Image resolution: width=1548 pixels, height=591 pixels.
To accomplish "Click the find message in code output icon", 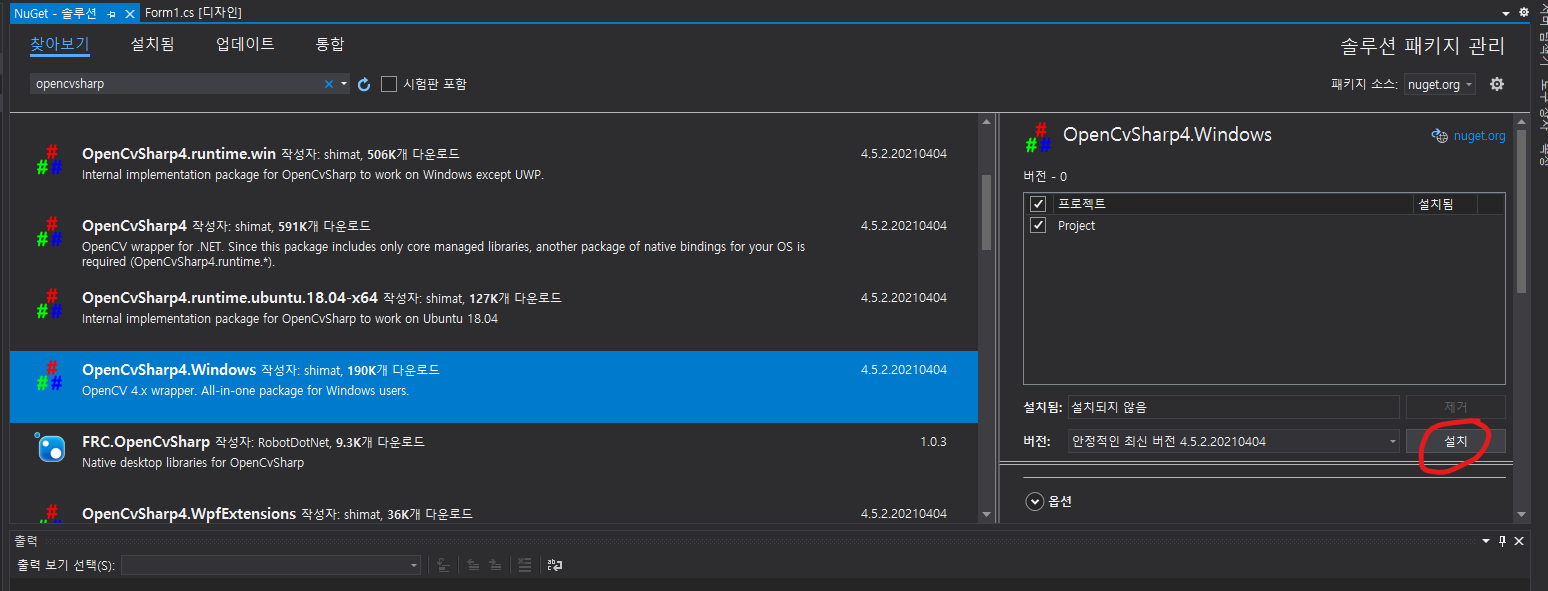I will [443, 565].
